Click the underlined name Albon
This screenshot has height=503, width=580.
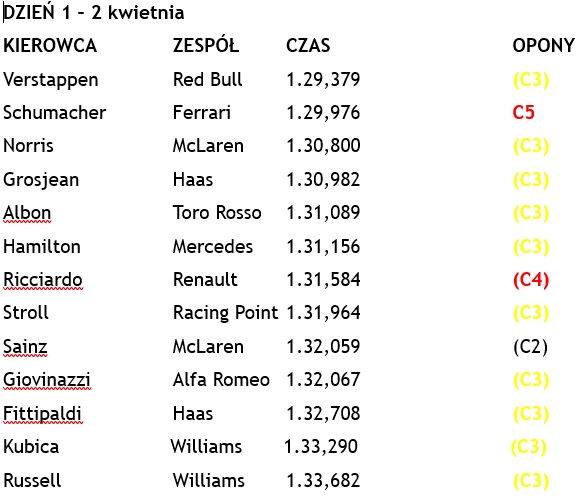(27, 213)
